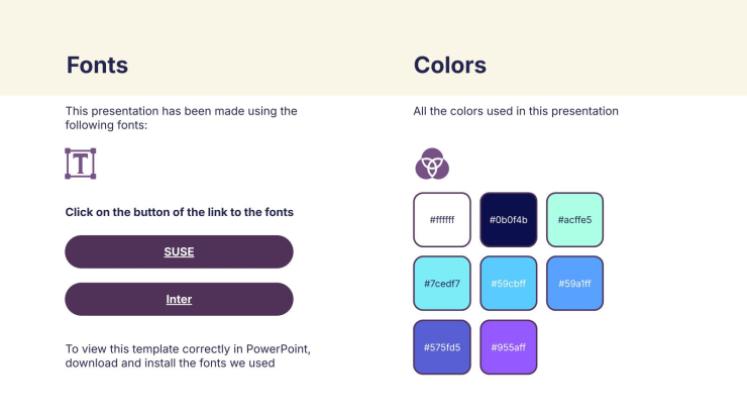747x420 pixels.
Task: Select the white #ffffff swatch
Action: tap(442, 220)
